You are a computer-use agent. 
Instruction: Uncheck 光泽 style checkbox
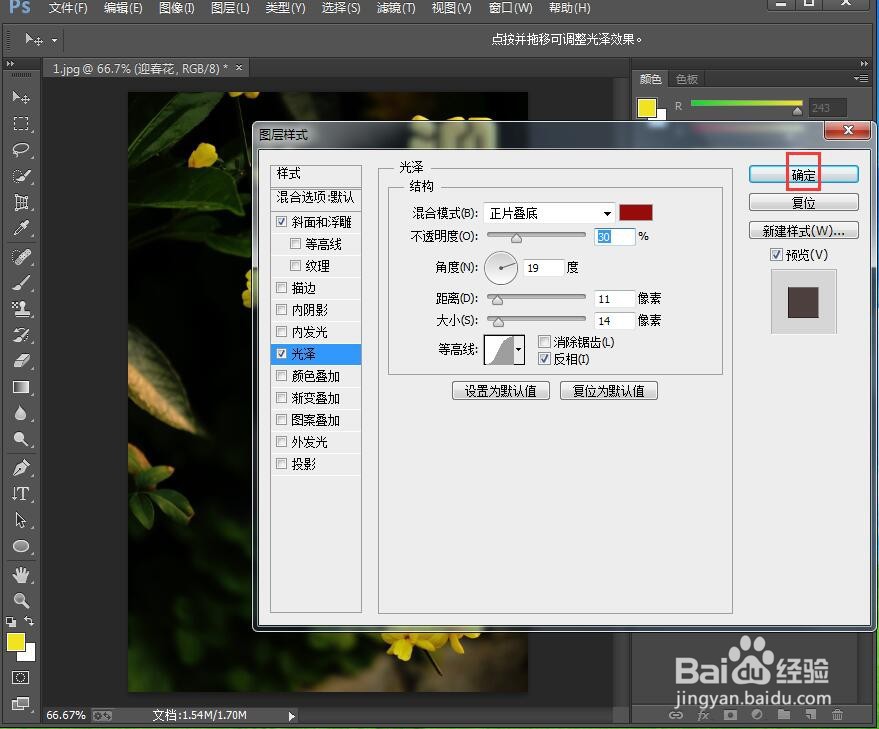pos(281,353)
